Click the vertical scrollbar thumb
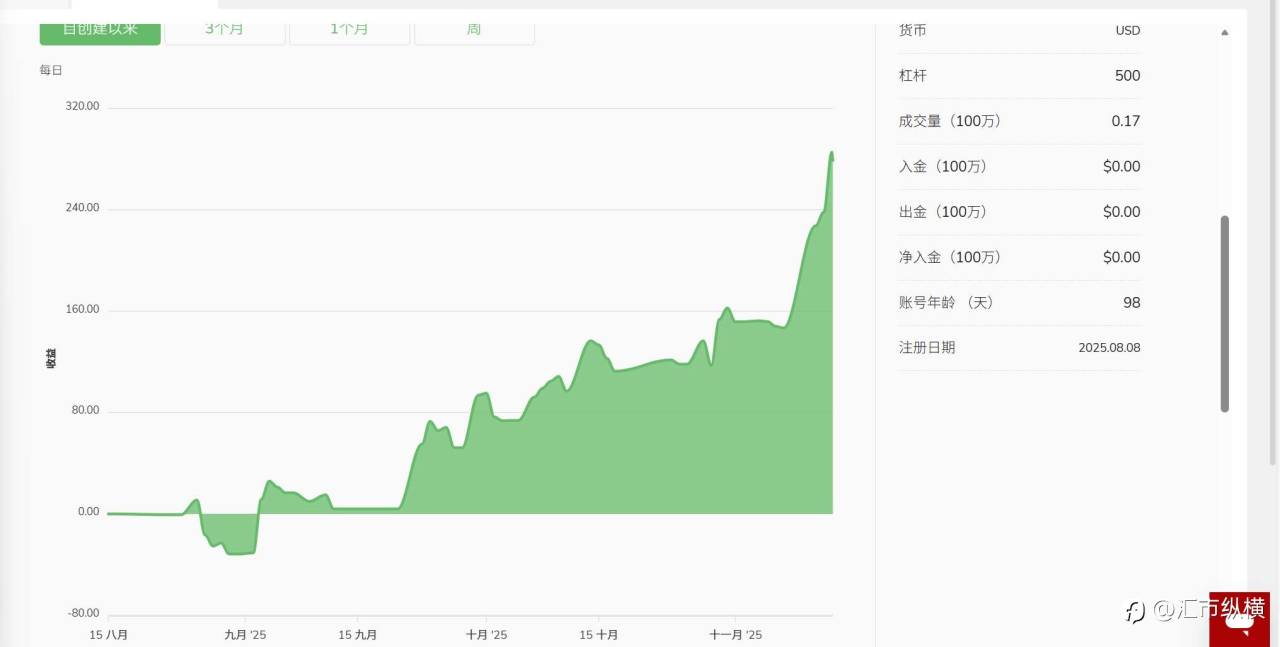Image resolution: width=1280 pixels, height=647 pixels. (1225, 313)
